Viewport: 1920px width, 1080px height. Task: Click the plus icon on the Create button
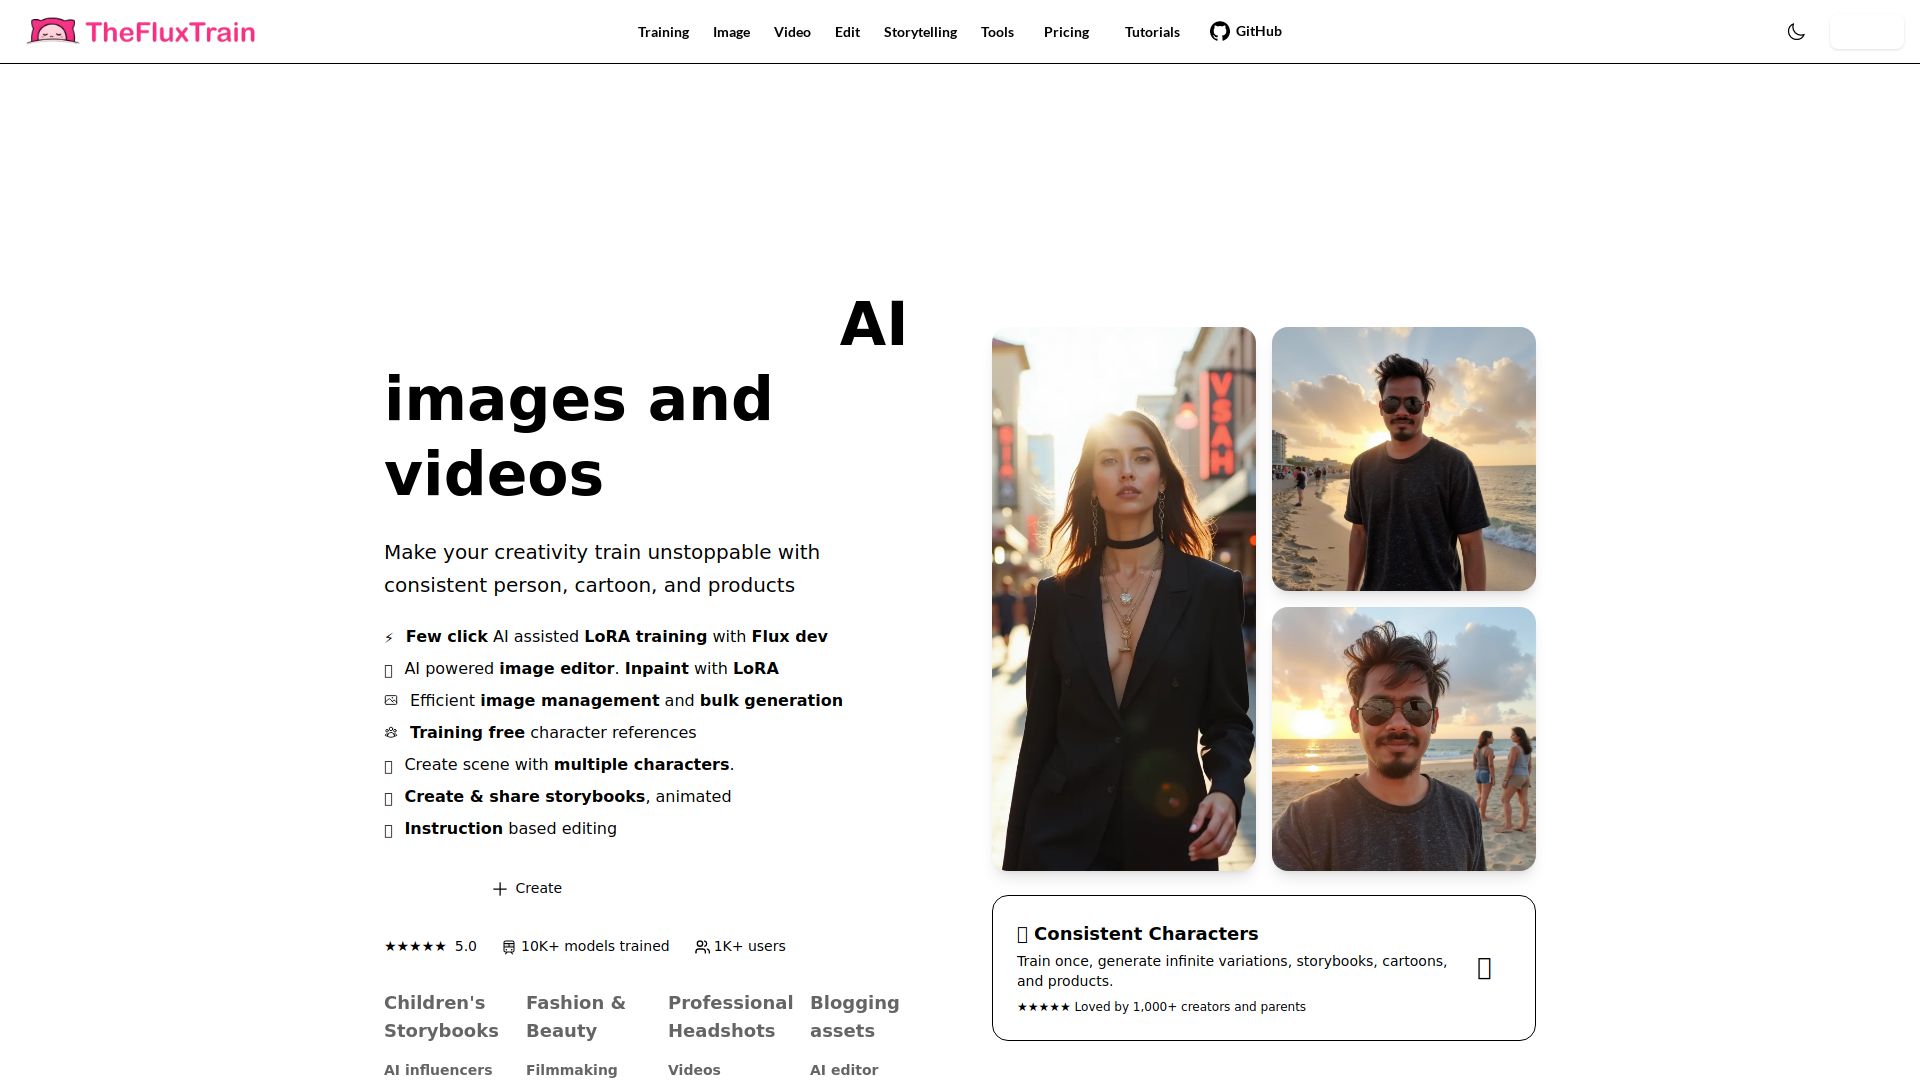pyautogui.click(x=500, y=889)
